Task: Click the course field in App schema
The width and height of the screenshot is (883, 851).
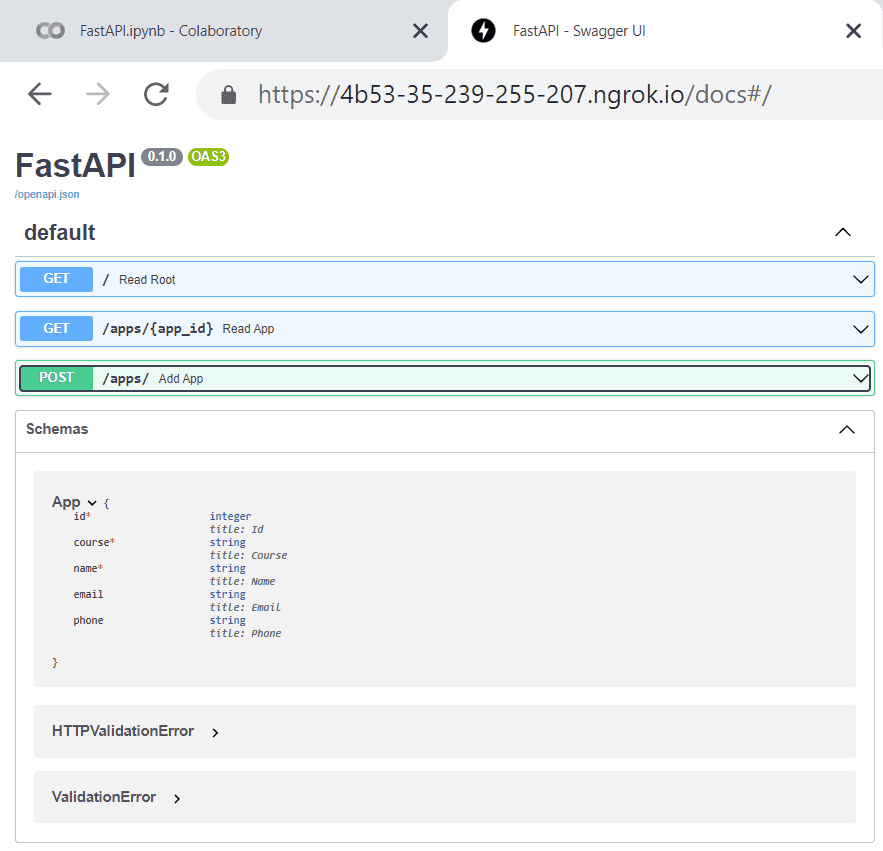Action: click(94, 542)
